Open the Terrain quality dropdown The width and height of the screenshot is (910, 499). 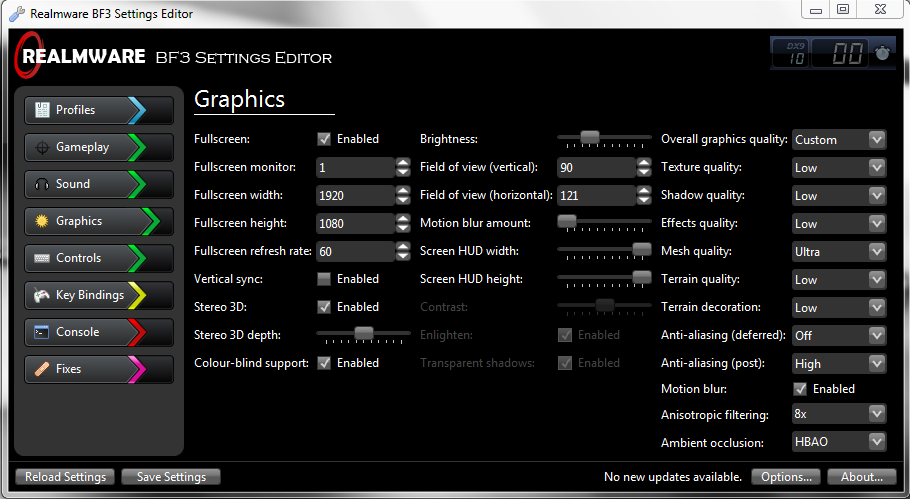tap(839, 280)
